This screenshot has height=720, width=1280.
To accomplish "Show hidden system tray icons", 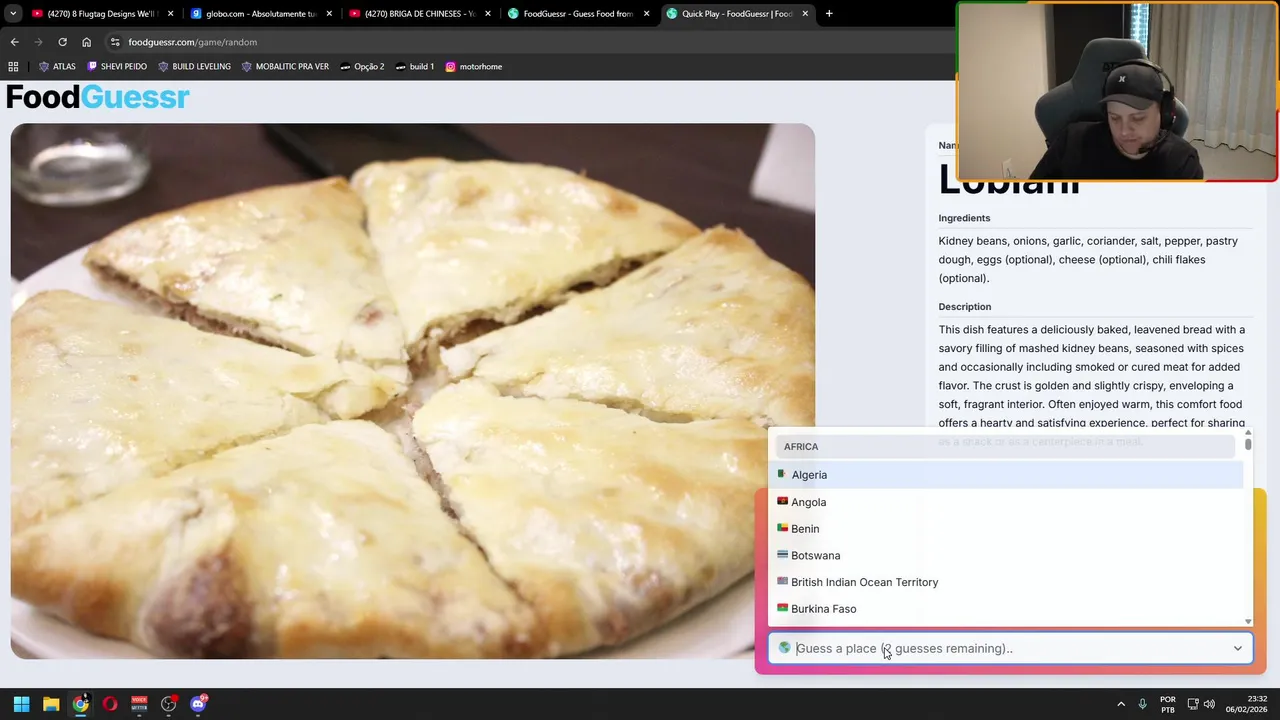I will tap(1121, 704).
